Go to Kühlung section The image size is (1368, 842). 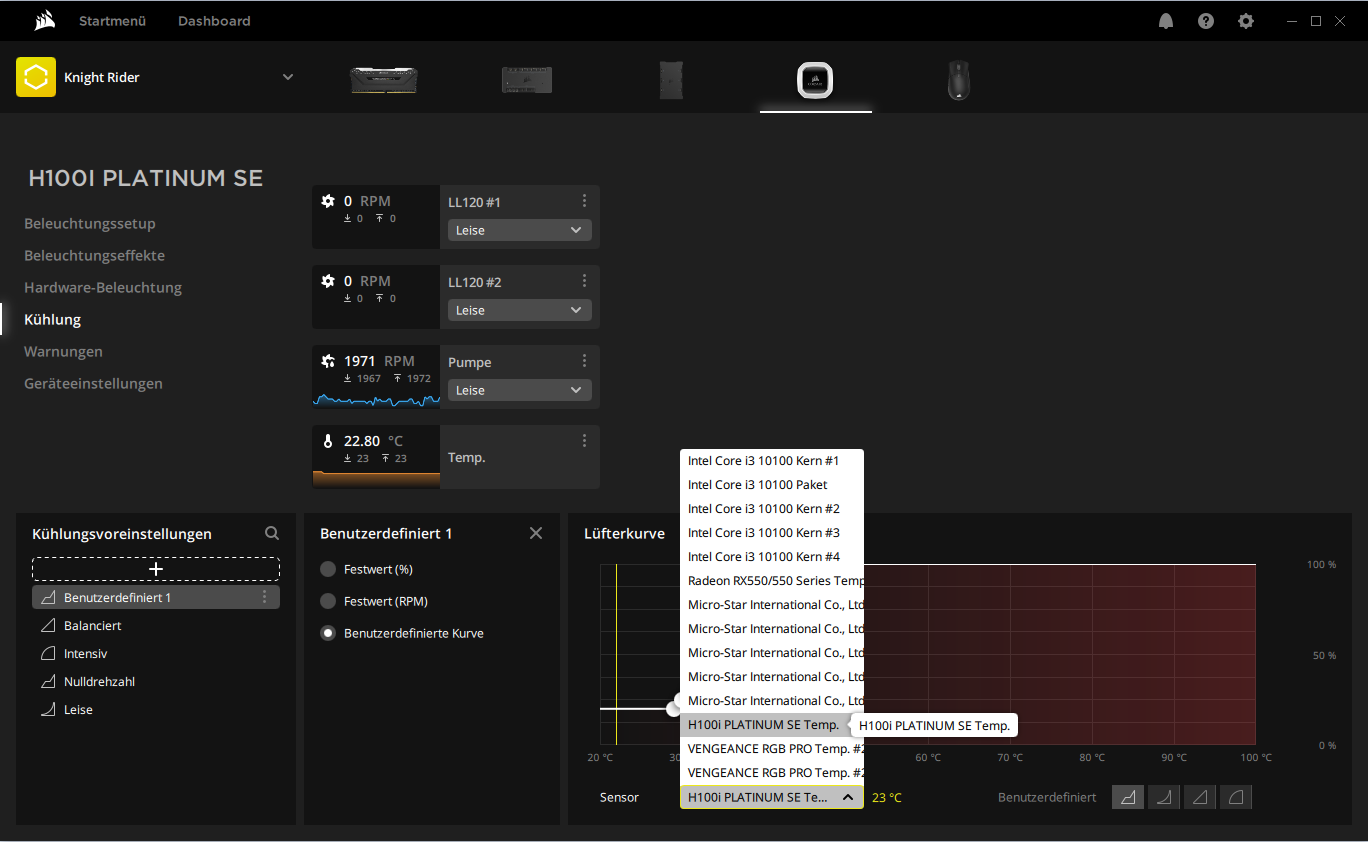[53, 320]
